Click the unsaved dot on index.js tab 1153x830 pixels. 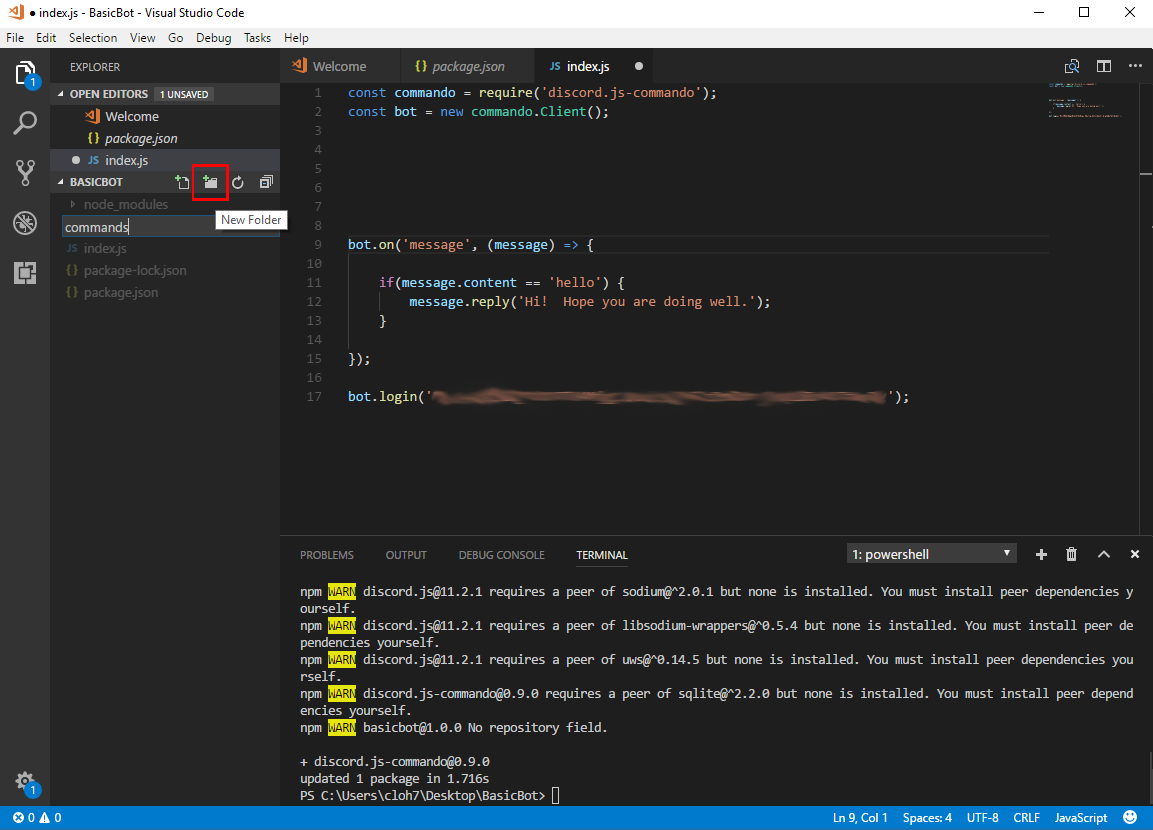639,66
